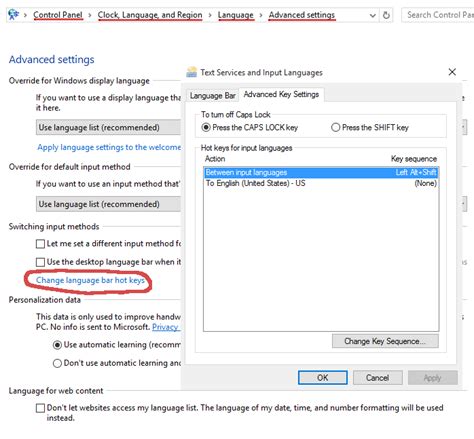Click the Text Services dialog title icon
The height and width of the screenshot is (439, 474).
point(192,72)
